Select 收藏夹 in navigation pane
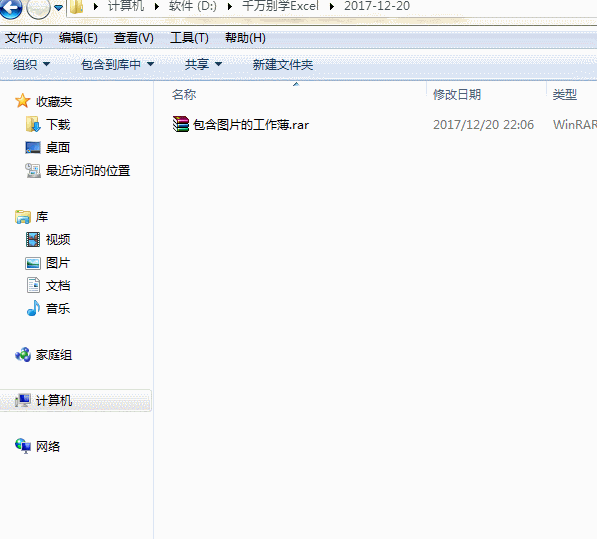Image resolution: width=597 pixels, height=539 pixels. 54,102
